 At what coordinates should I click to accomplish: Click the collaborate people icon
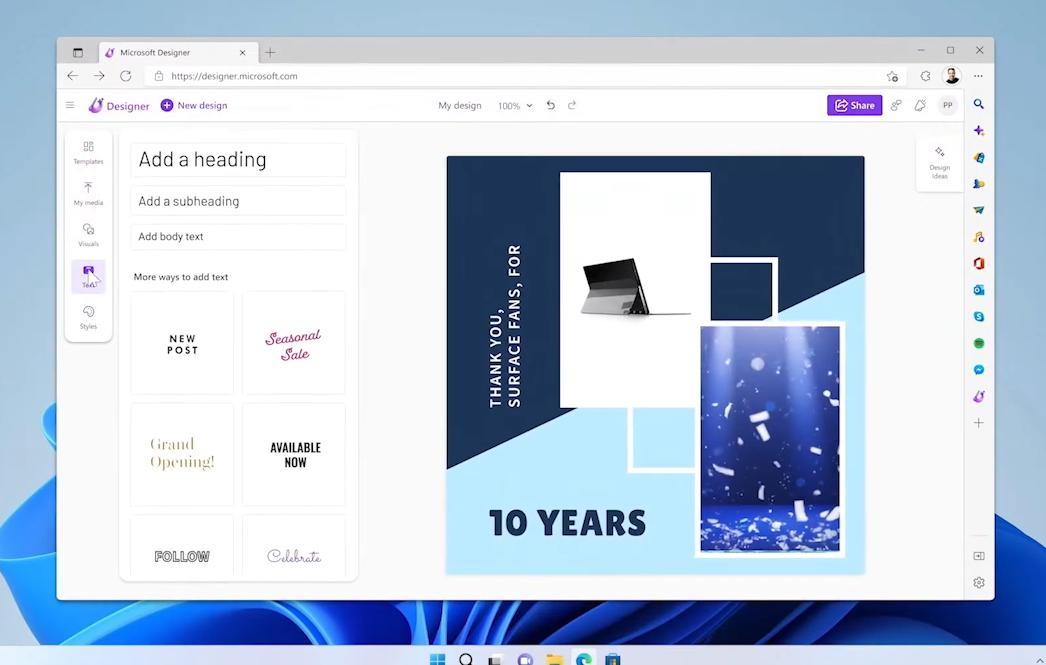coord(896,105)
